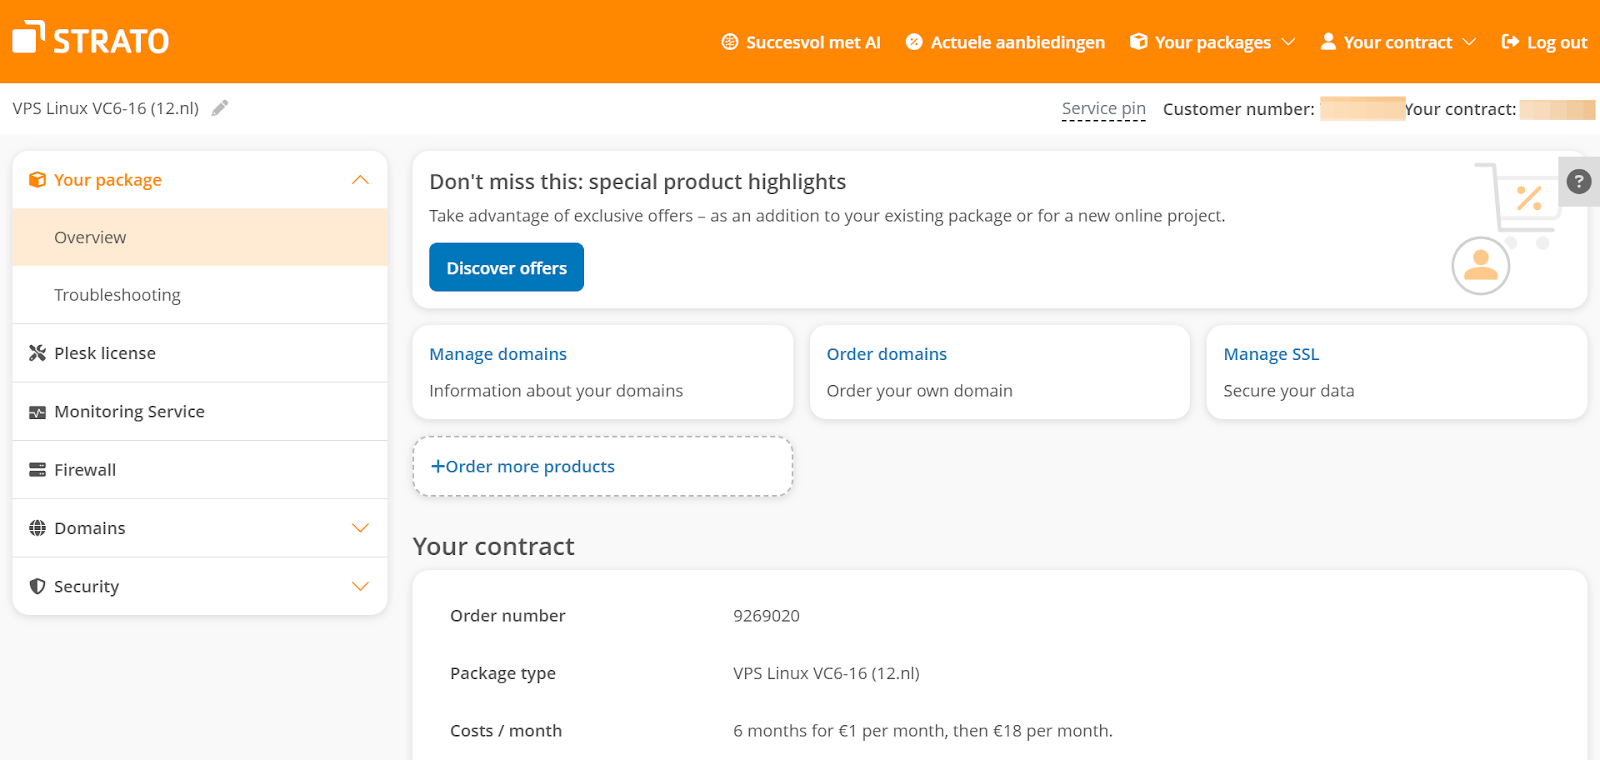
Task: Select Overview in the sidebar
Action: [x=90, y=237]
